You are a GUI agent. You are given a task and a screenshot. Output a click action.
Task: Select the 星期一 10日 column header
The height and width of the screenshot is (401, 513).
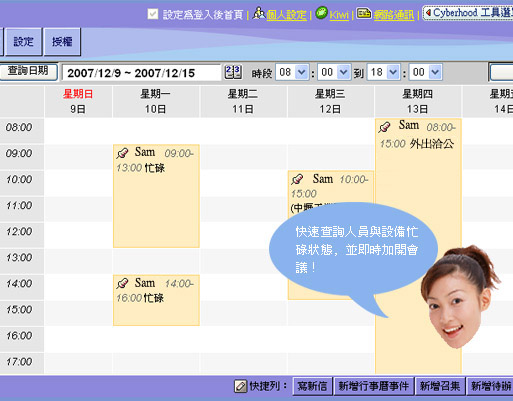tap(156, 101)
